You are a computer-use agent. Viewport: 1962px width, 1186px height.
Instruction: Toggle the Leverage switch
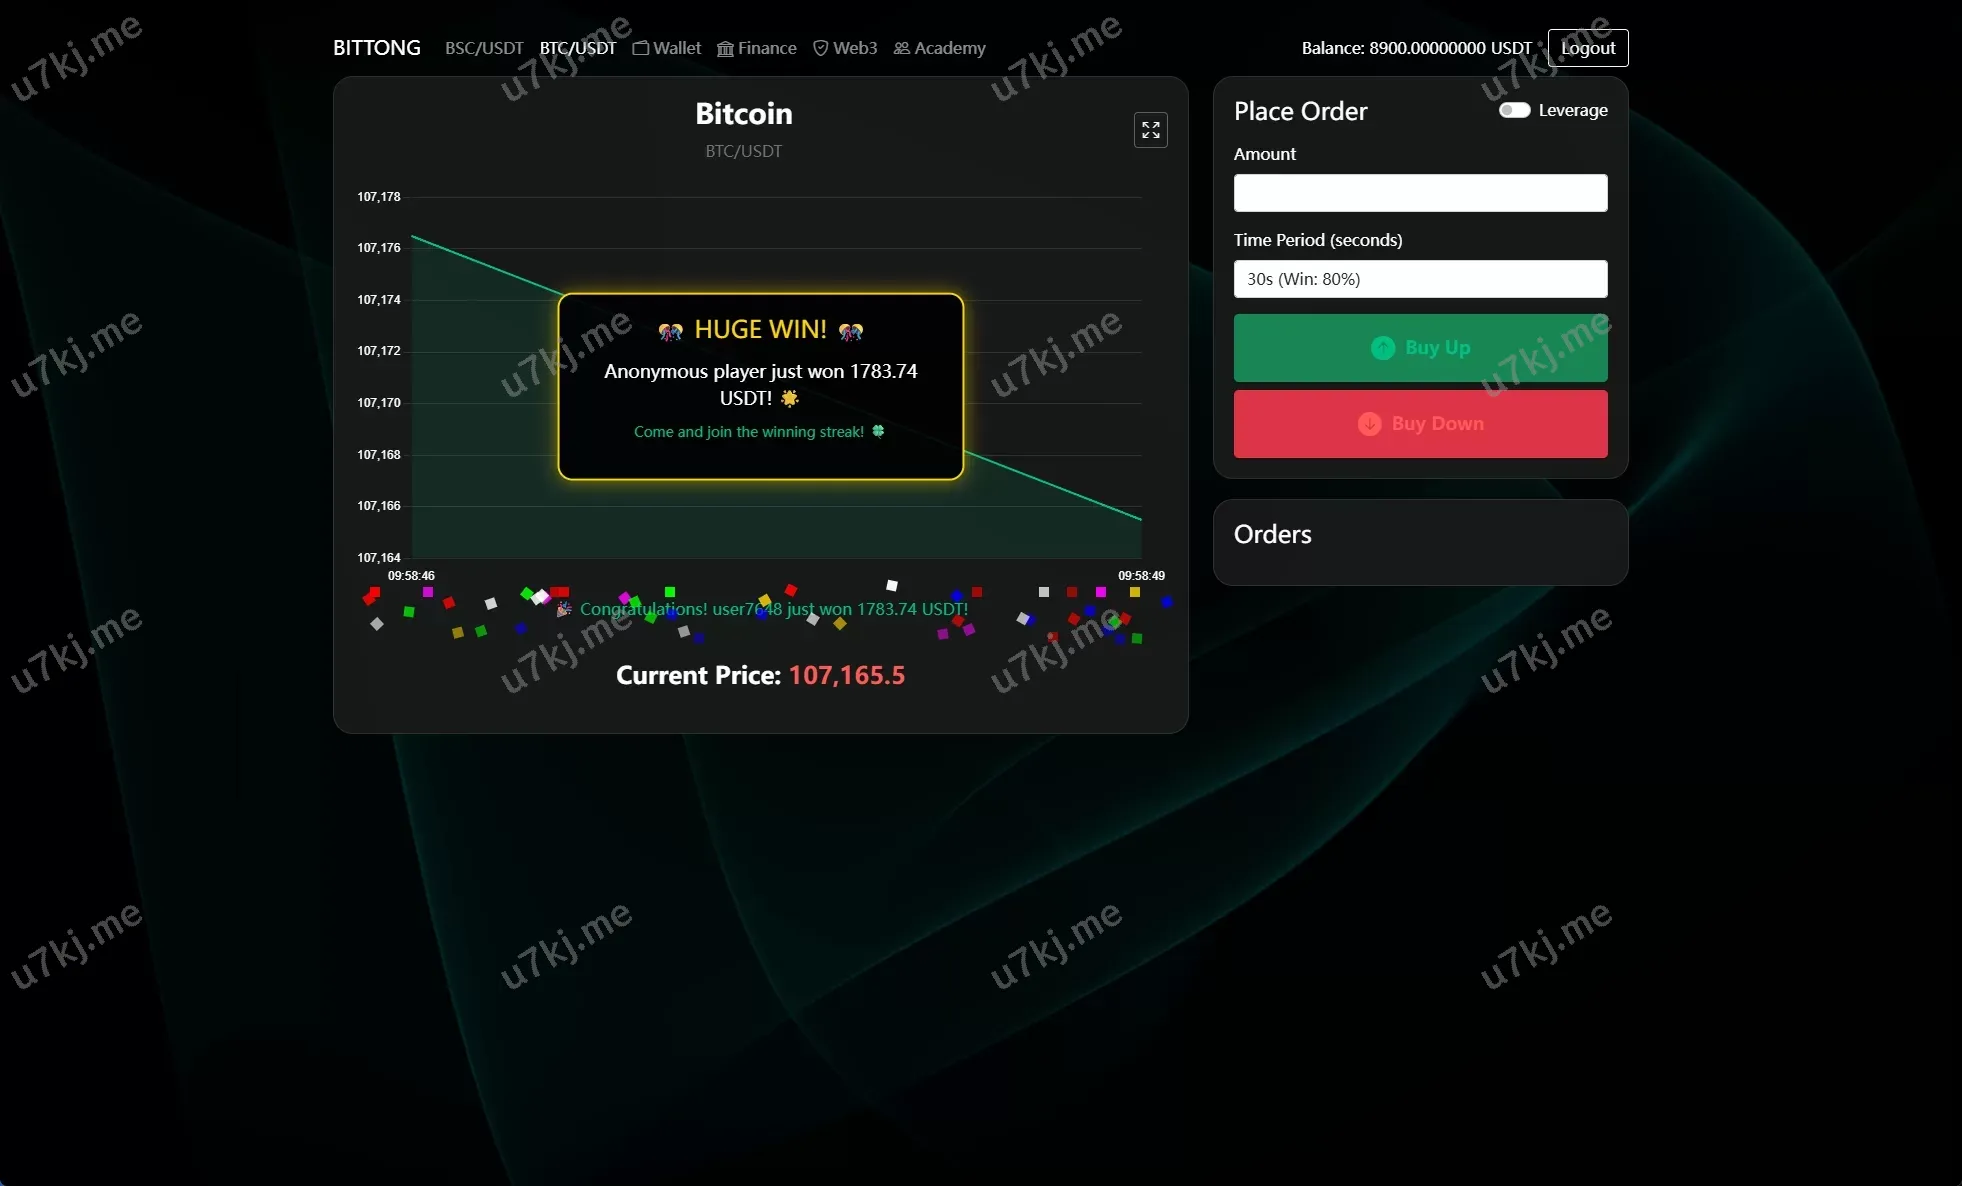point(1514,110)
